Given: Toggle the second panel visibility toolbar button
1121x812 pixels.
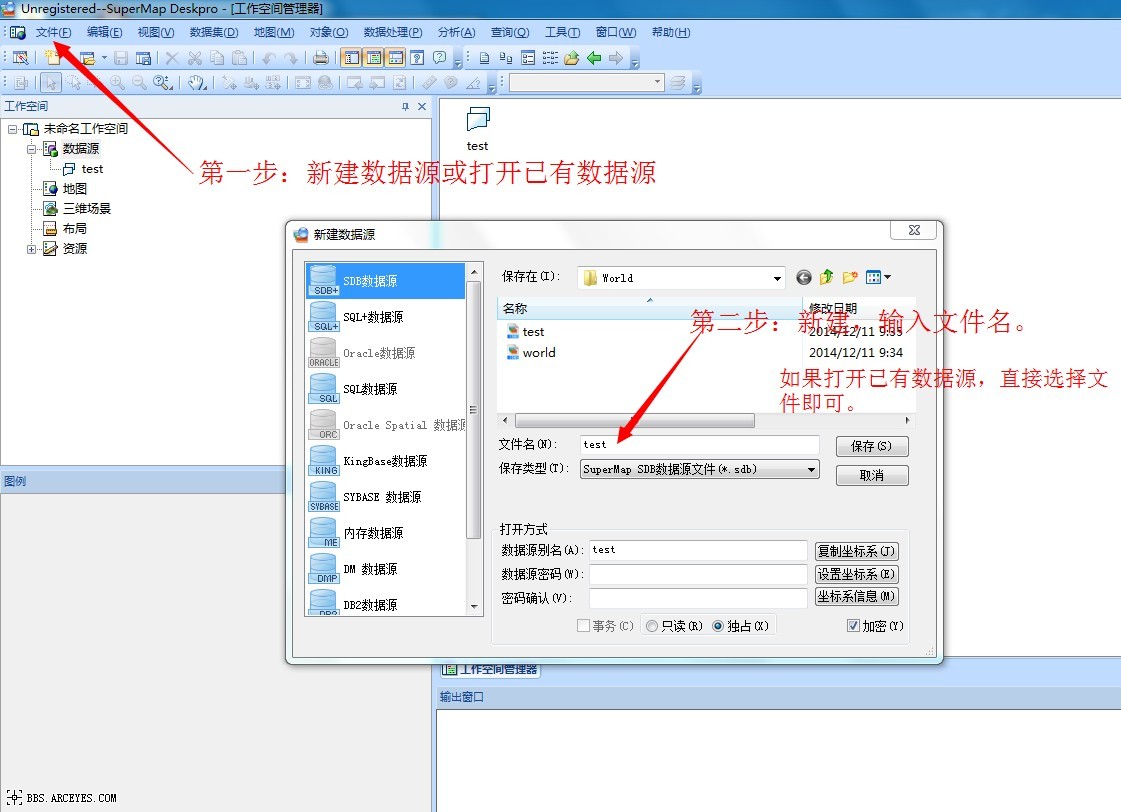Looking at the screenshot, I should [x=373, y=58].
